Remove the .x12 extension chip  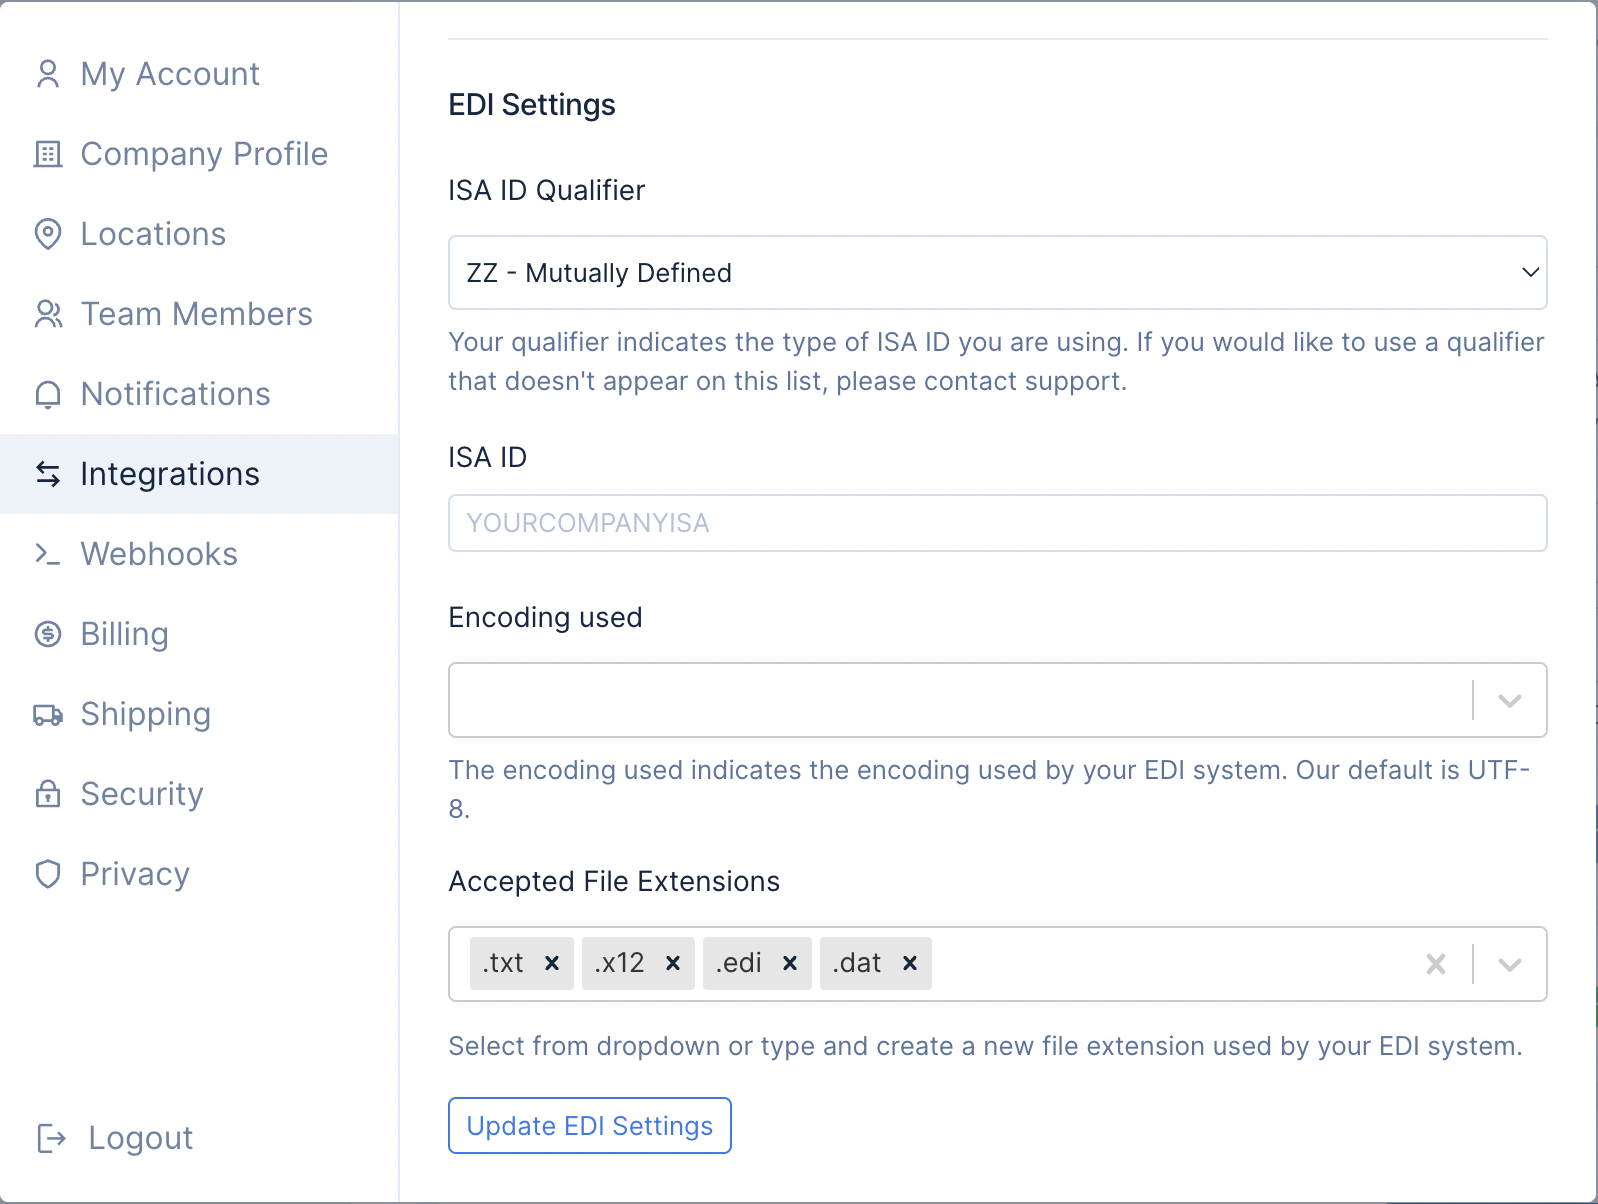673,963
